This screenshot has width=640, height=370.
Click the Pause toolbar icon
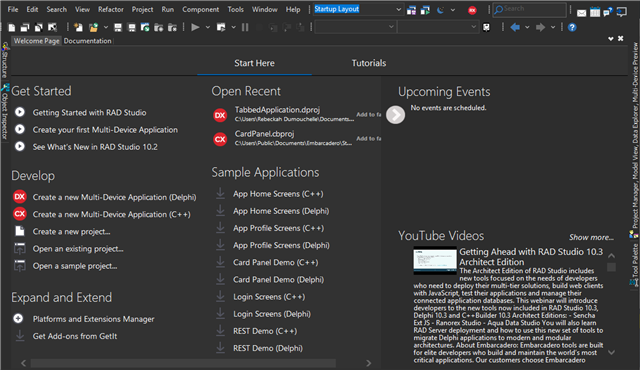245,27
